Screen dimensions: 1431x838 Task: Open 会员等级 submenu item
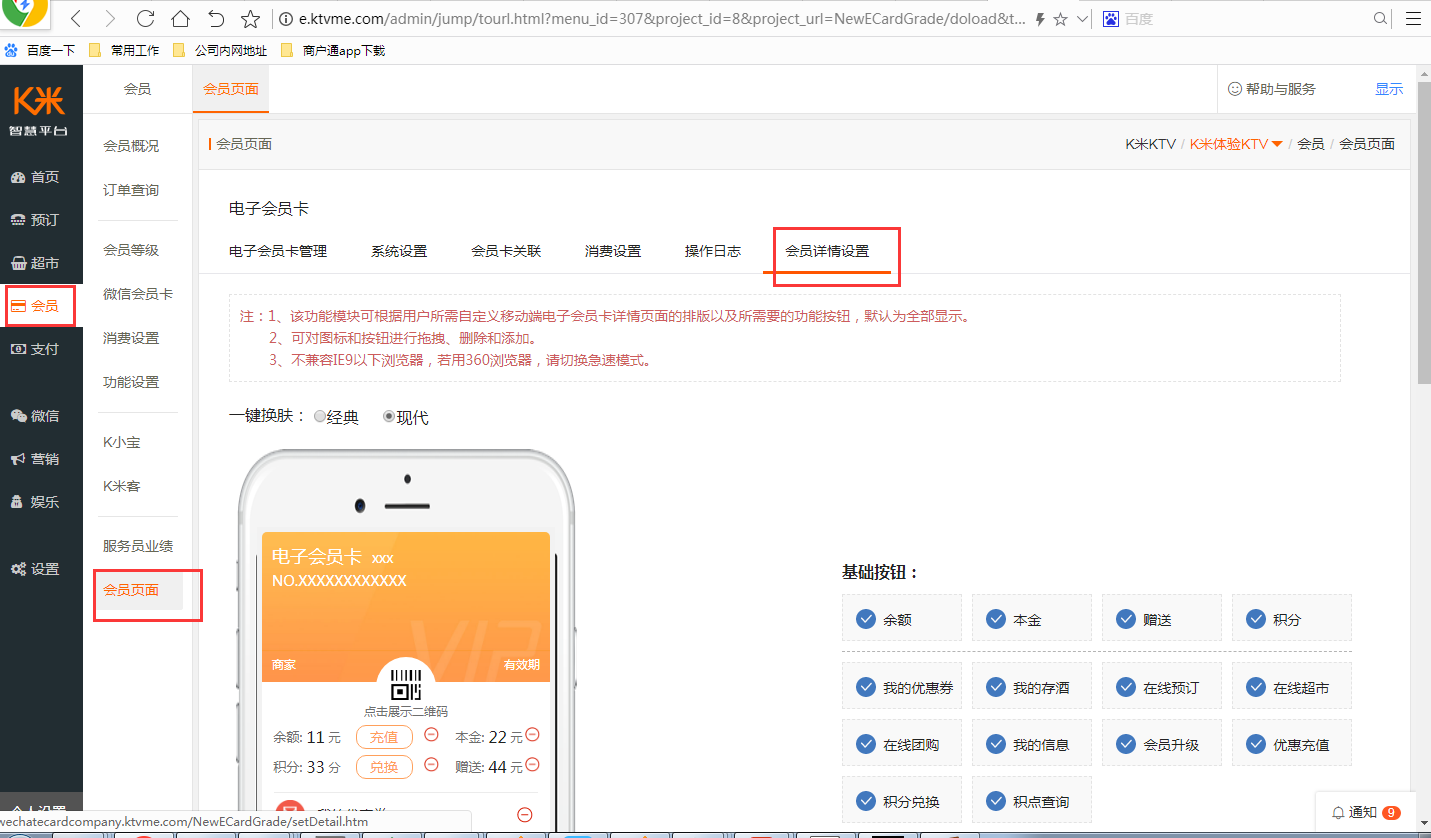131,250
